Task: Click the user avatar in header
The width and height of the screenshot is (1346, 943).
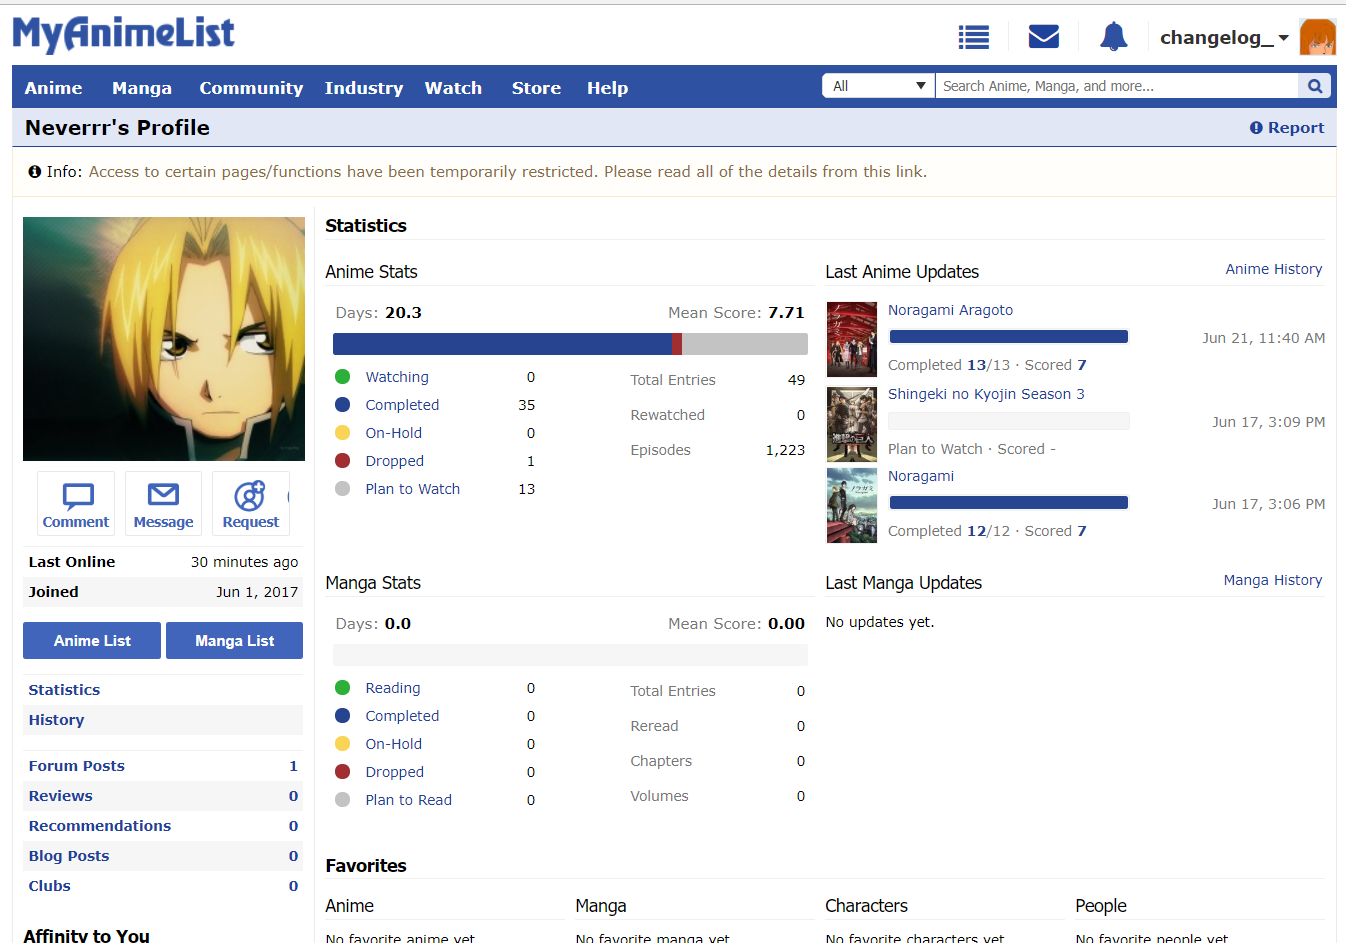Action: tap(1317, 37)
